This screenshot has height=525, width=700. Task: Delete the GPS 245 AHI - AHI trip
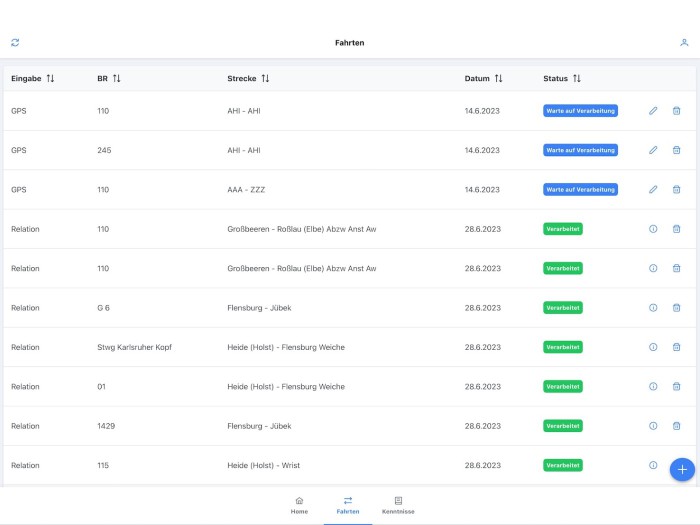(x=676, y=150)
